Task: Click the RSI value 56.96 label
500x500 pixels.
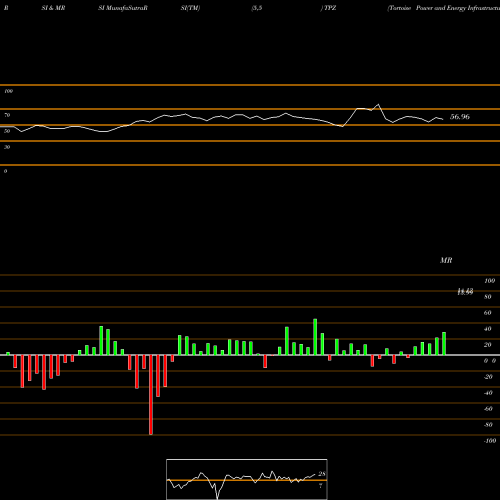Action: point(460,117)
